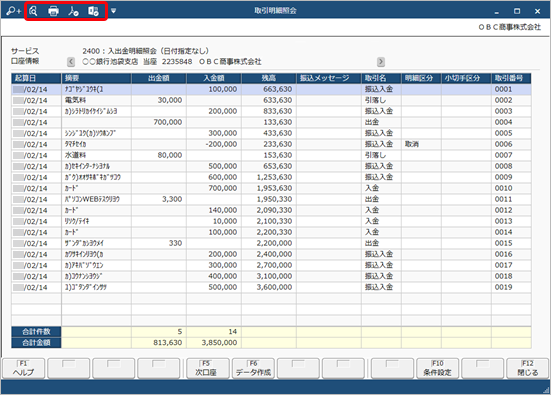Click the magnifier plus zoom icon
Image resolution: width=551 pixels, height=395 pixels.
click(13, 11)
